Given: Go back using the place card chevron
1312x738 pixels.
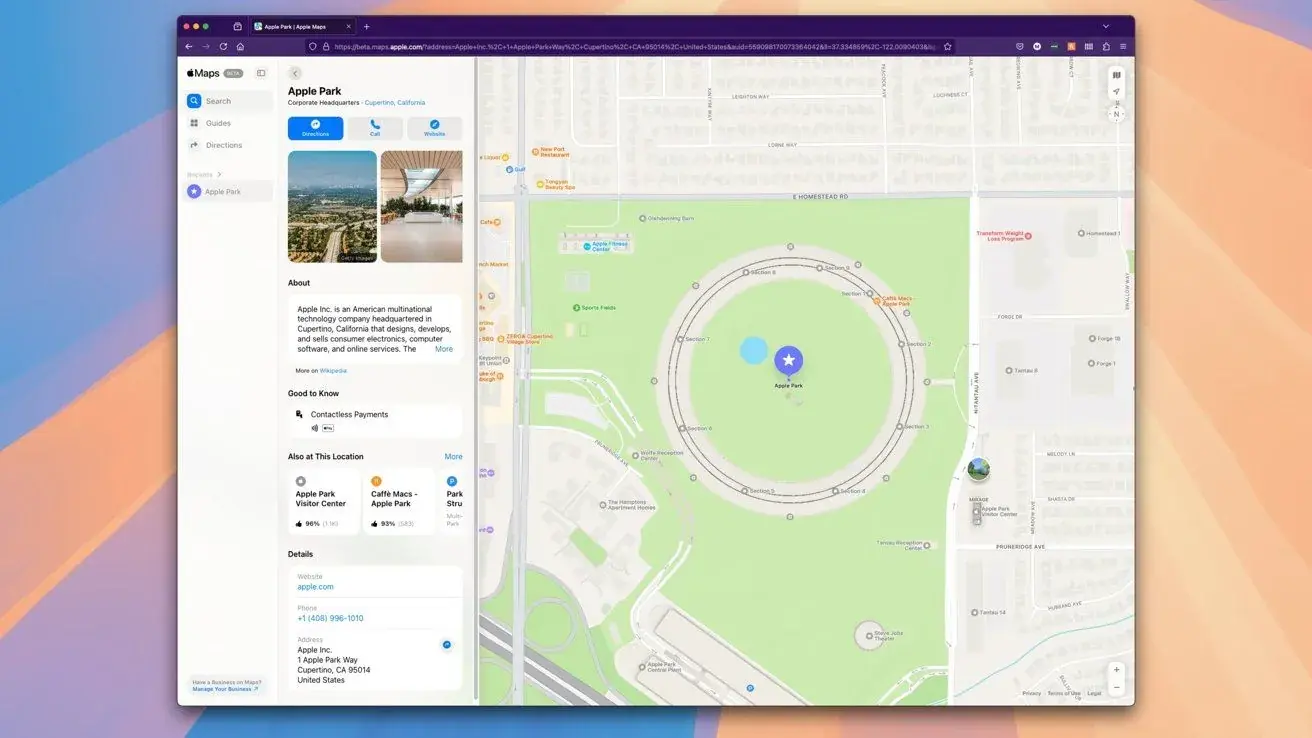Looking at the screenshot, I should coord(295,73).
